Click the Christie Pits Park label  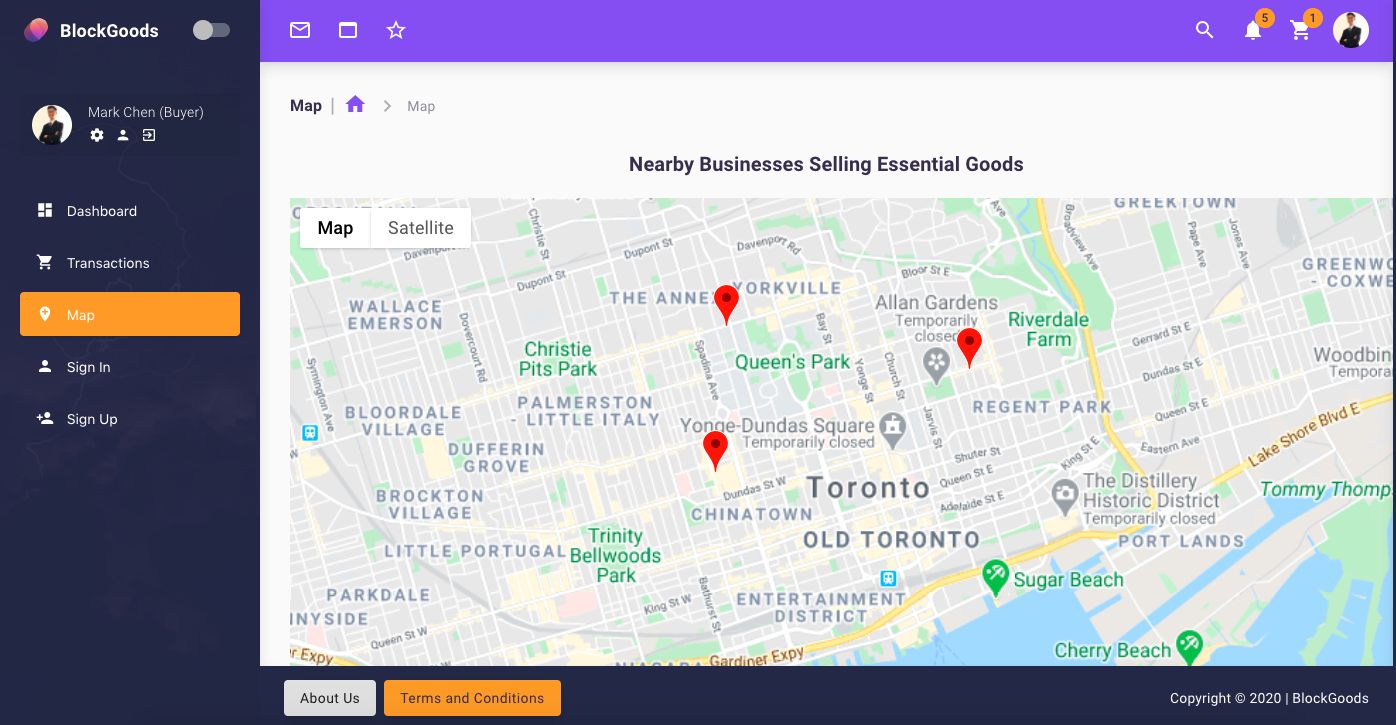558,359
